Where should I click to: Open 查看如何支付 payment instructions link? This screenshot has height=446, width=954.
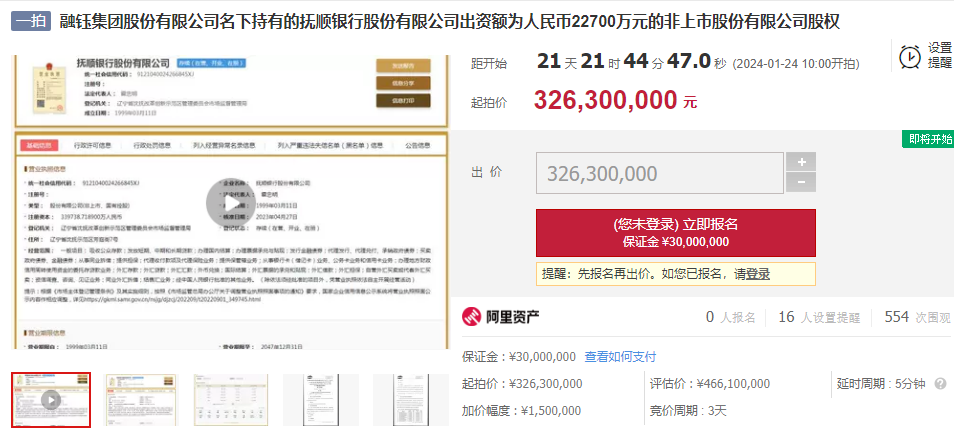pyautogui.click(x=620, y=357)
